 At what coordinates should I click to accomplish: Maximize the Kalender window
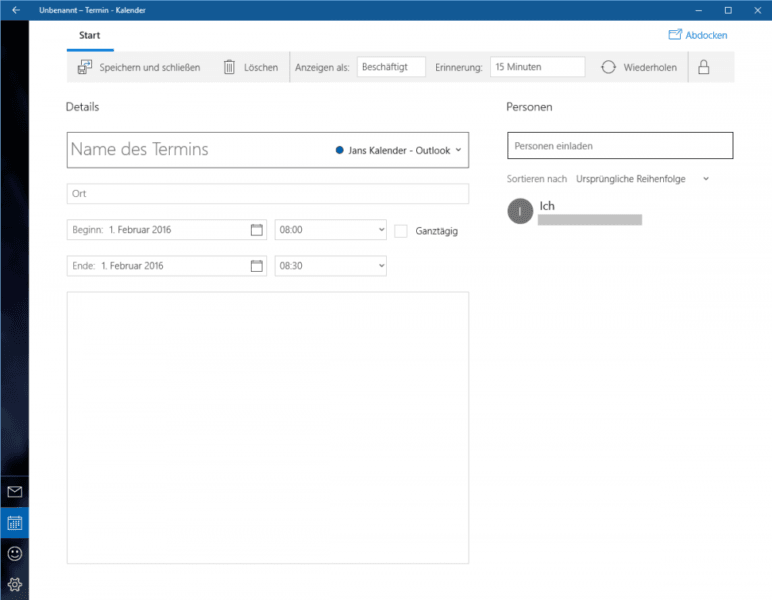tap(728, 10)
